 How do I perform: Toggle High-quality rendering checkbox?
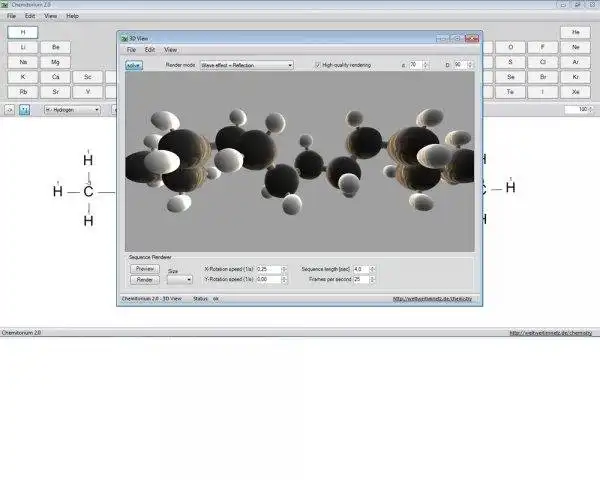click(x=317, y=65)
